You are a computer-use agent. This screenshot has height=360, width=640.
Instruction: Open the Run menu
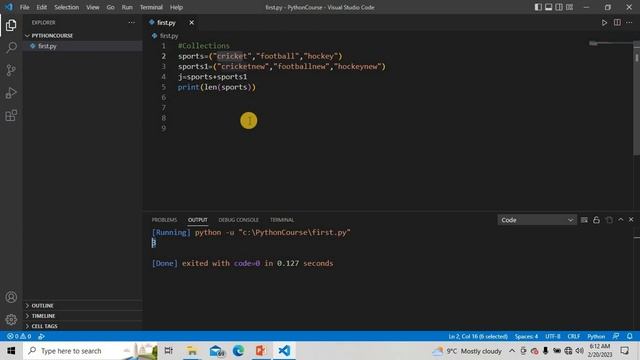click(x=127, y=7)
